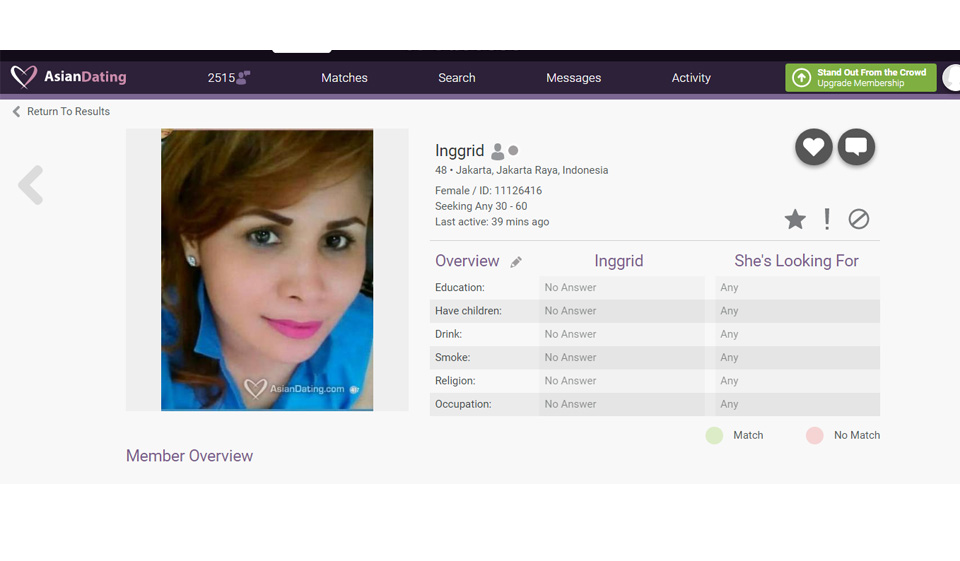The image size is (960, 561).
Task: Open chat with the message bubble icon
Action: [856, 148]
